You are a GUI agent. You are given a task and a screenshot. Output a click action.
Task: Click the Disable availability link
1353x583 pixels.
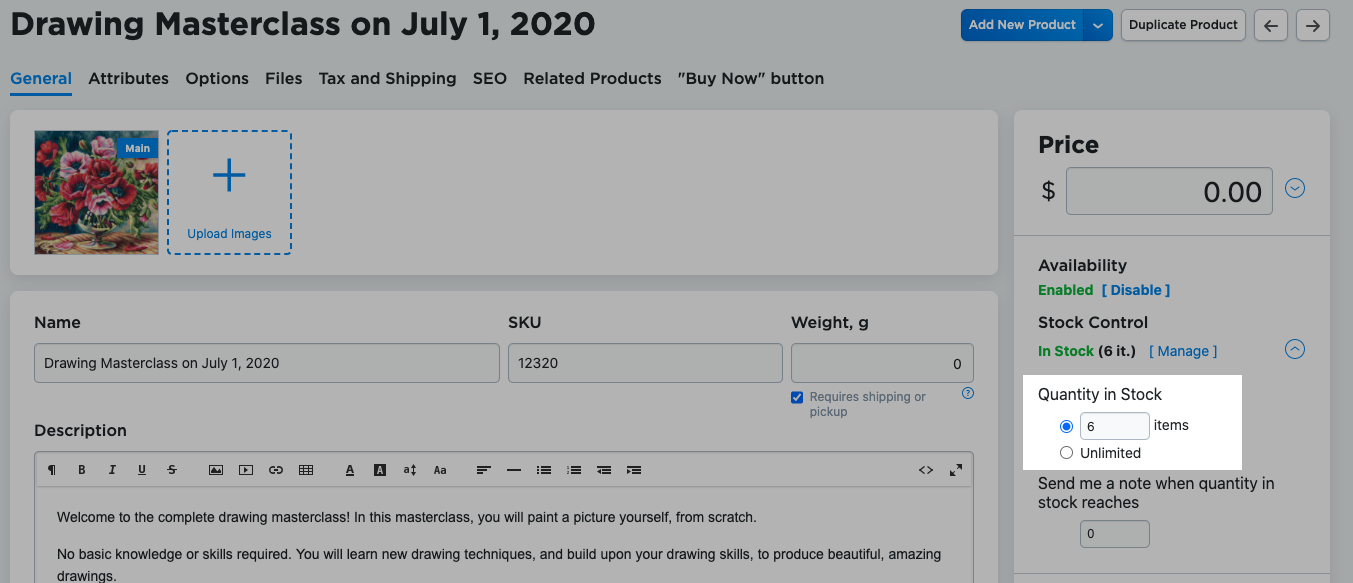tap(1135, 290)
